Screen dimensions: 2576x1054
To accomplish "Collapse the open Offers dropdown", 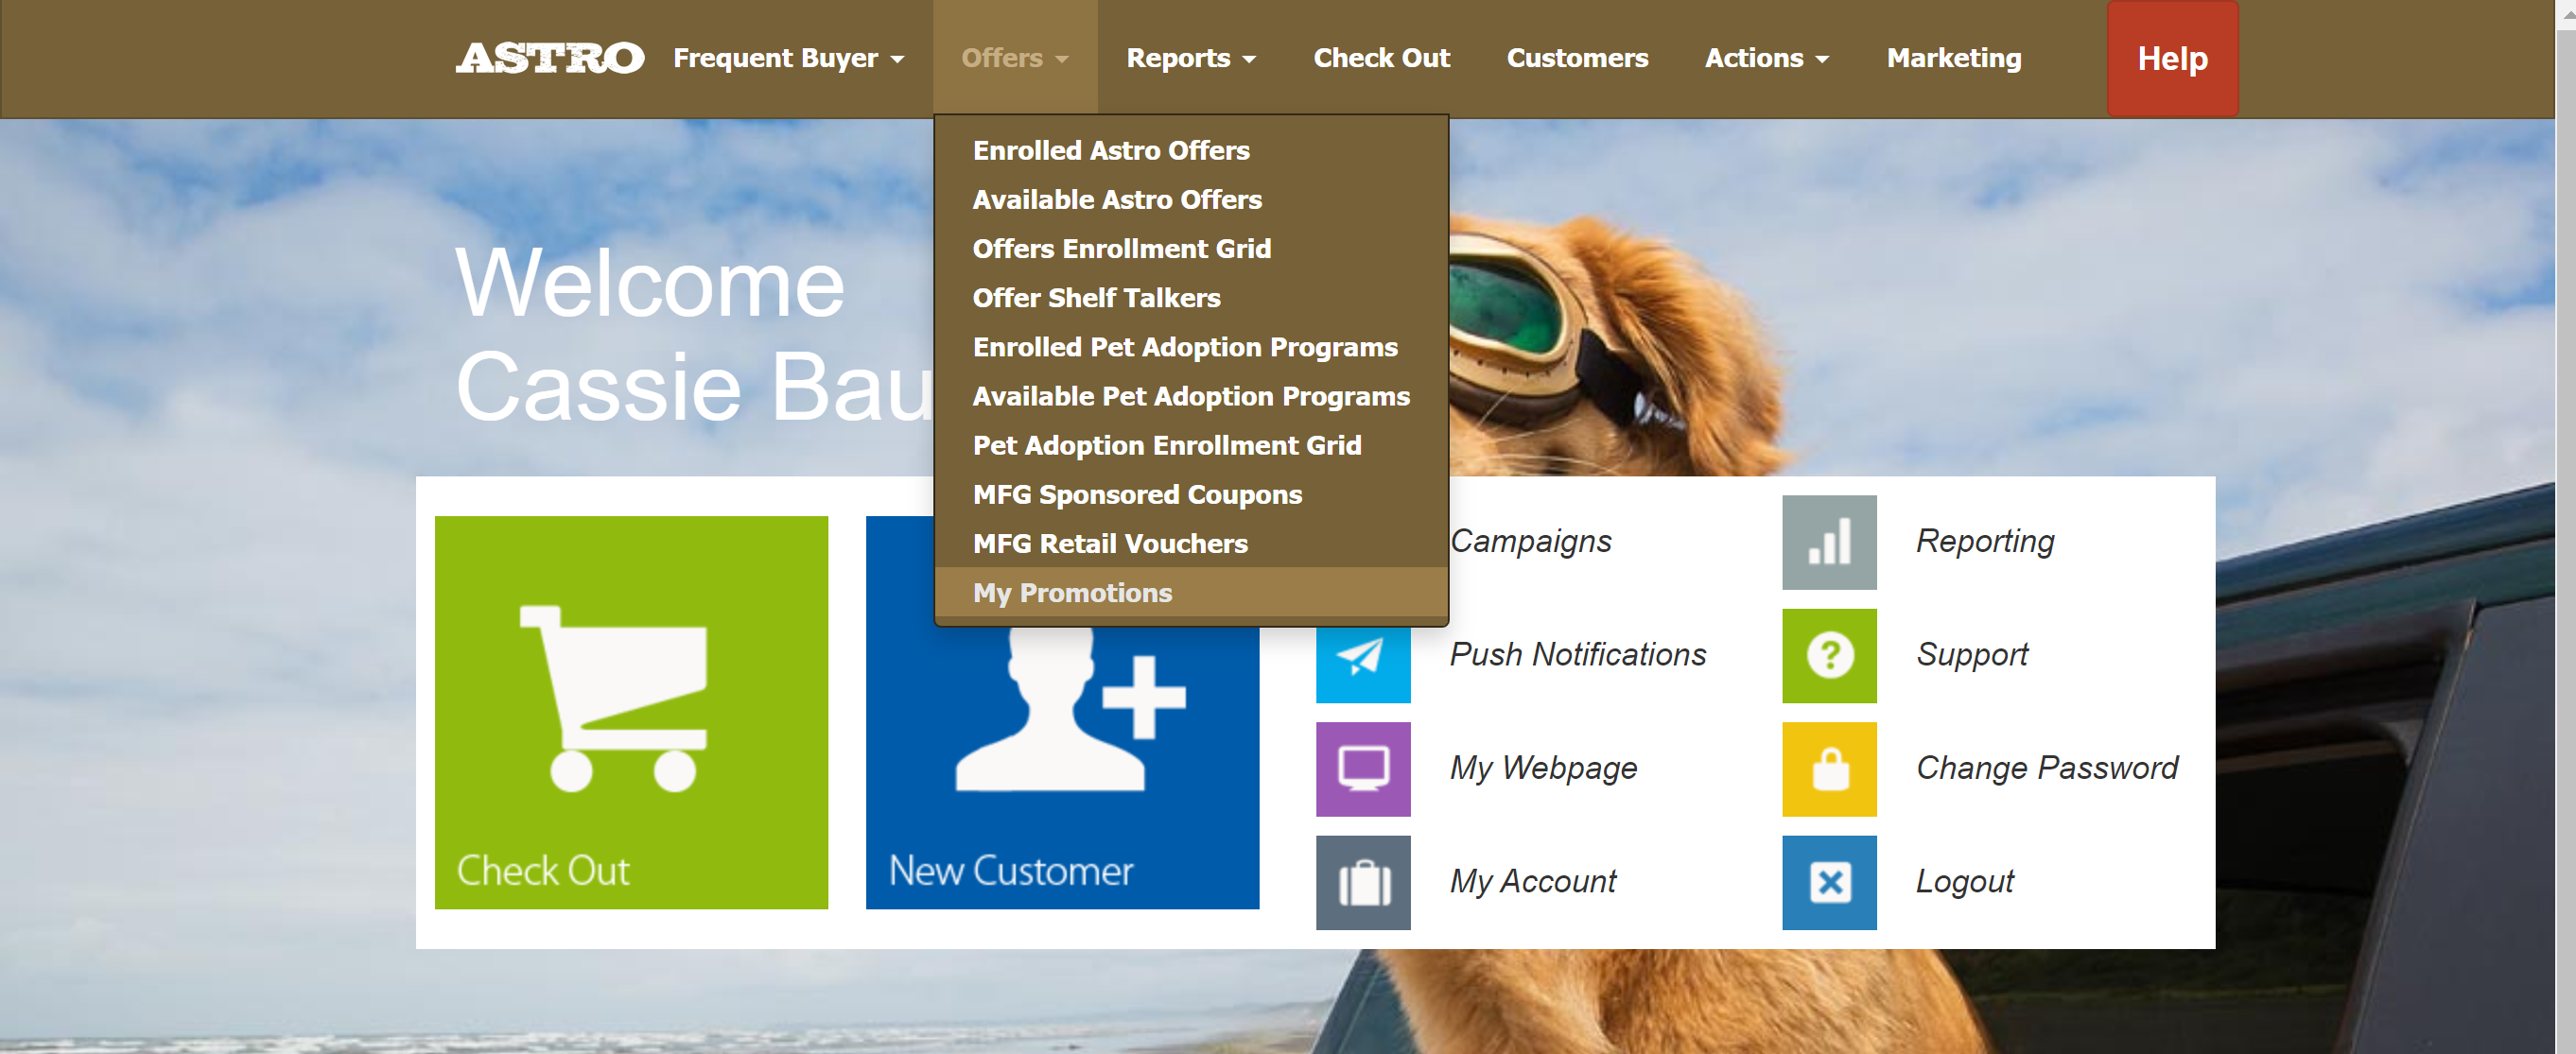I will click(1014, 58).
